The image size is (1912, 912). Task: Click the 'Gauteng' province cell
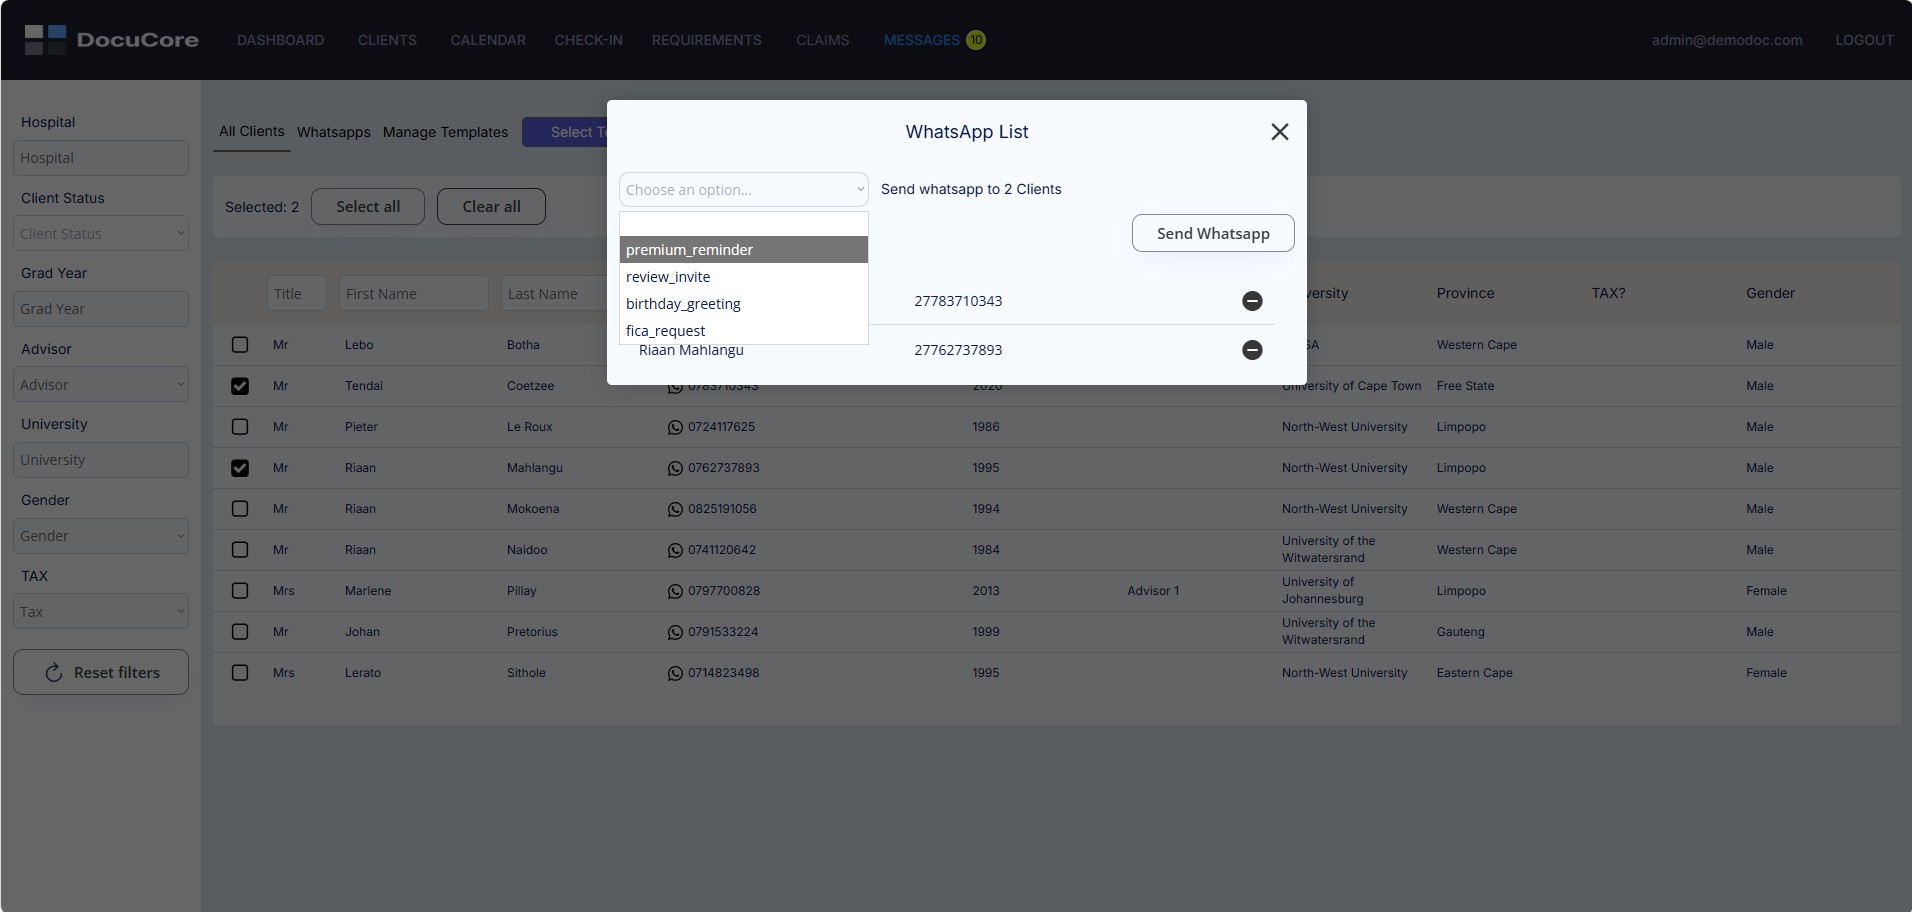click(x=1461, y=632)
